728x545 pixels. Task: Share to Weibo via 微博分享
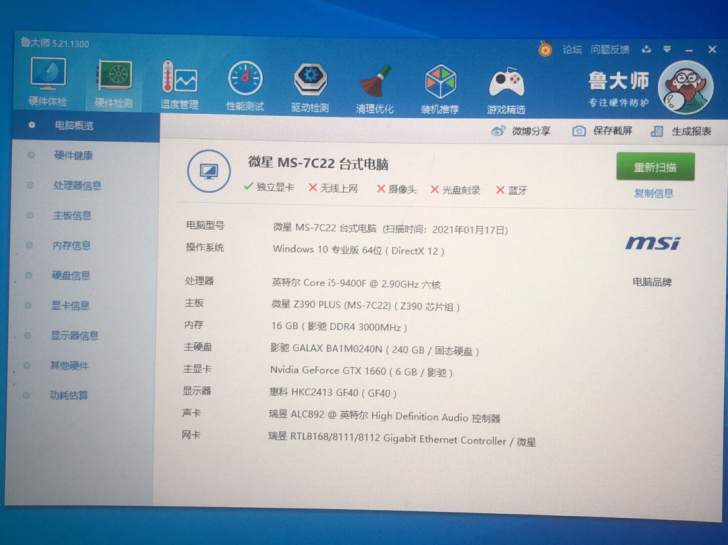point(522,131)
